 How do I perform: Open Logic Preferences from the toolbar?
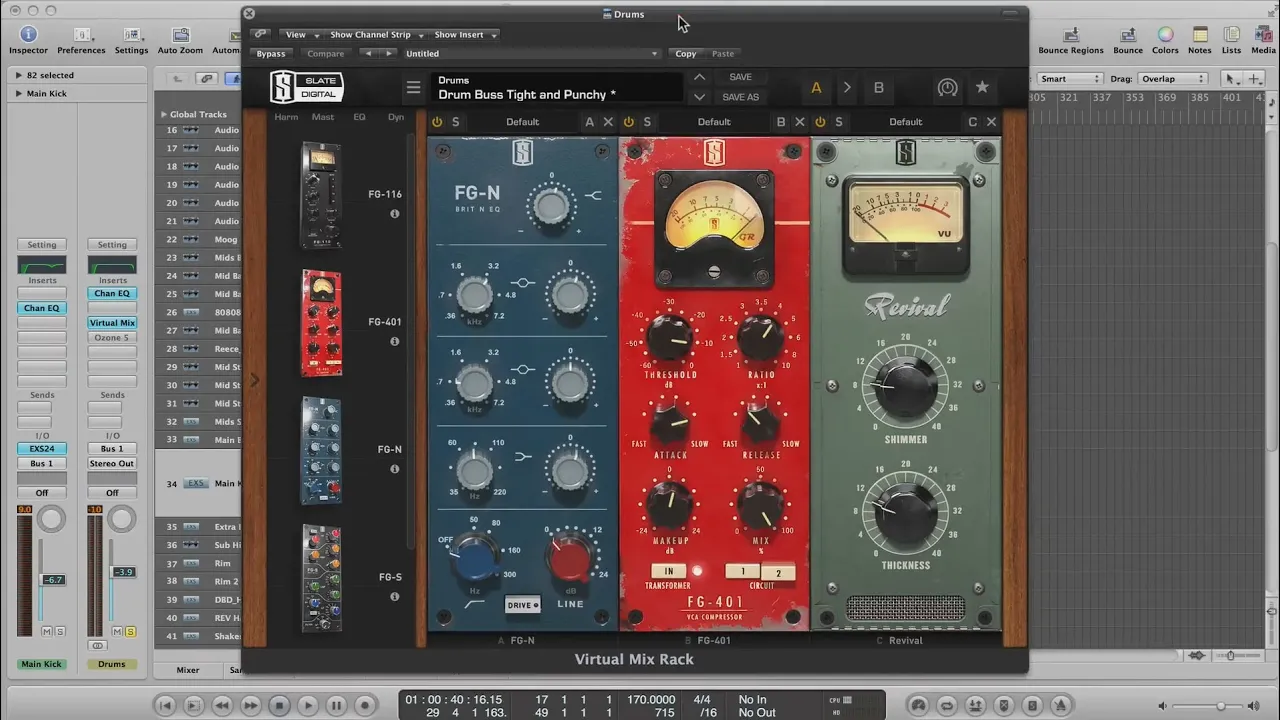pos(81,40)
